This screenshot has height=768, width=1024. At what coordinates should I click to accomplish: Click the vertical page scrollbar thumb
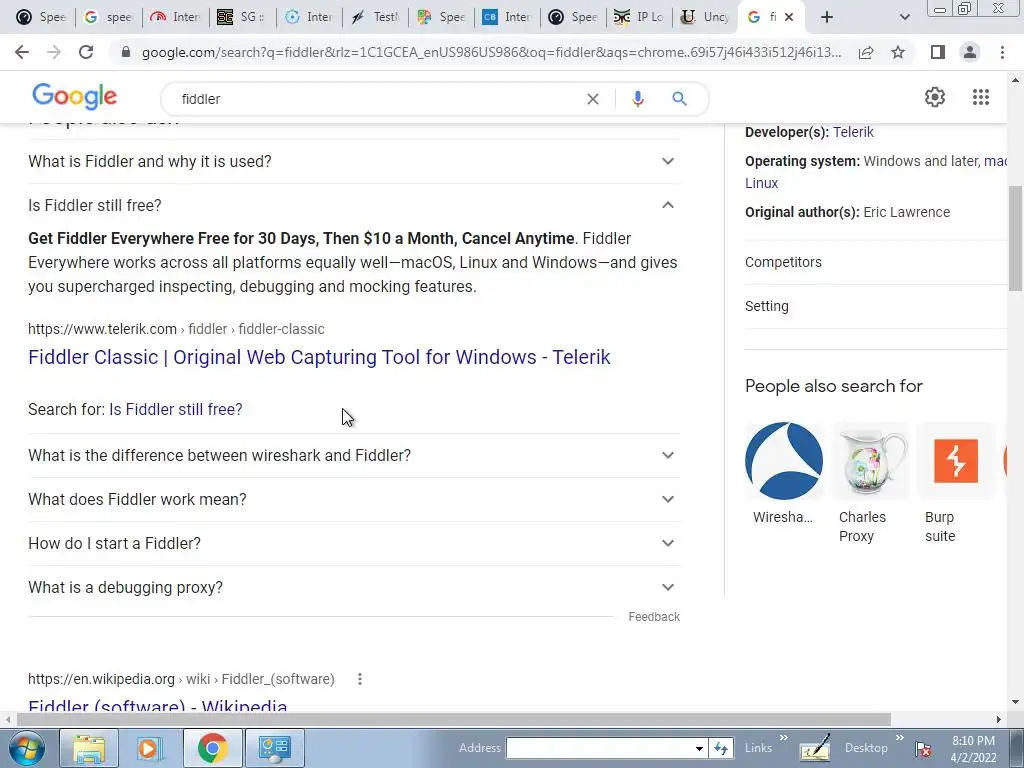(x=1016, y=238)
